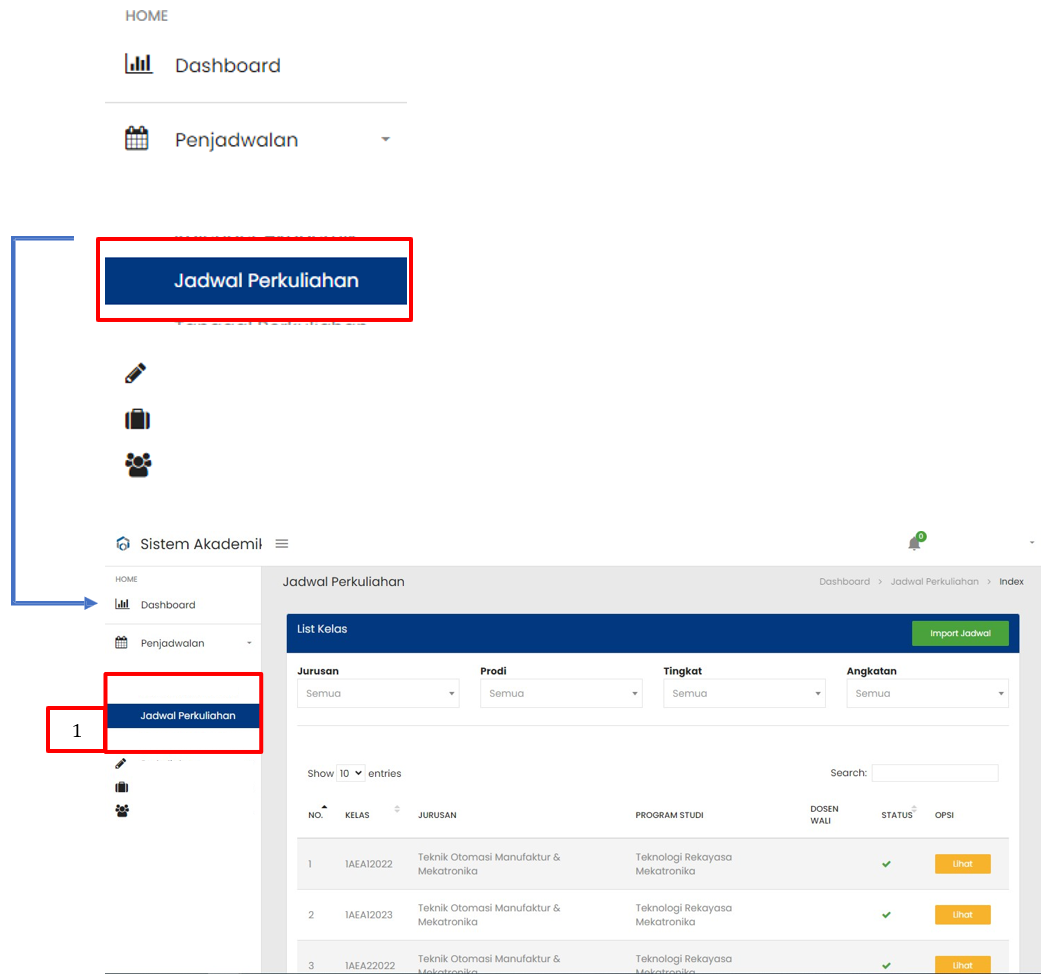Open the Tingkat filter dropdown
This screenshot has height=980, width=1060.
744,693
